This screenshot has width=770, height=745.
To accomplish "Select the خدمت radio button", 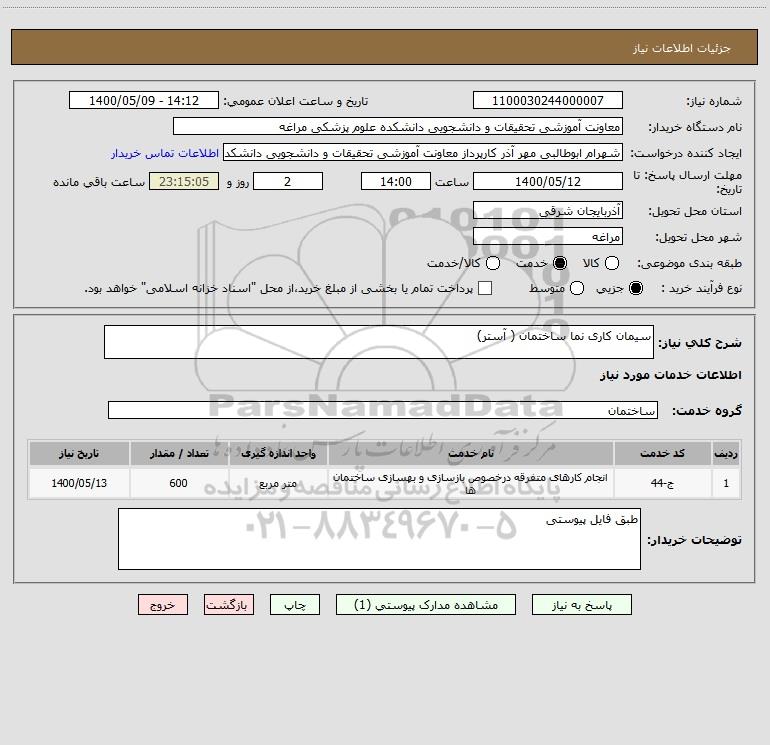I will [x=560, y=263].
